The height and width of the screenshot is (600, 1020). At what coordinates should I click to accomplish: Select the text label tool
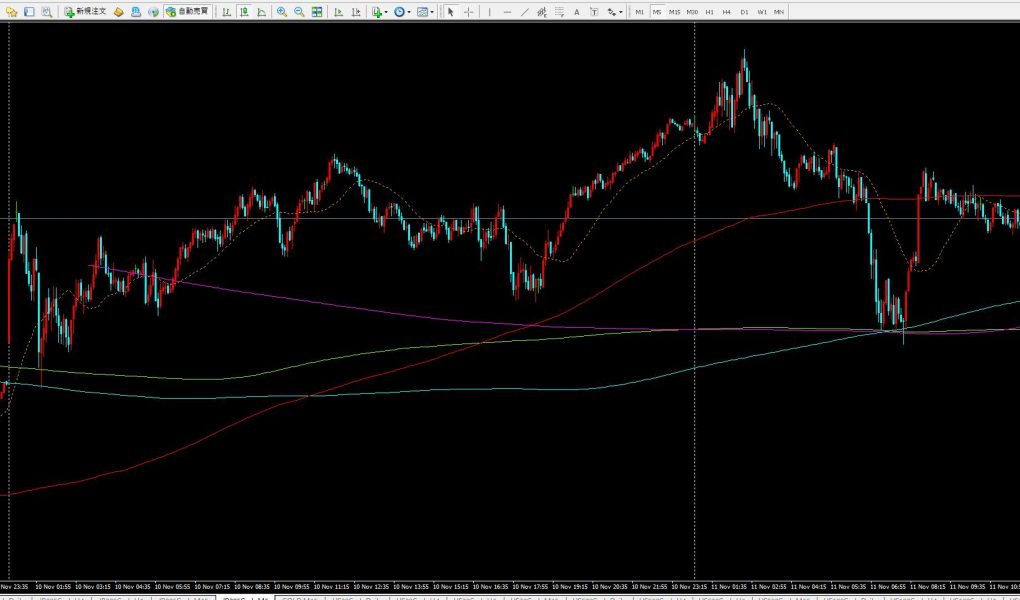click(x=577, y=12)
